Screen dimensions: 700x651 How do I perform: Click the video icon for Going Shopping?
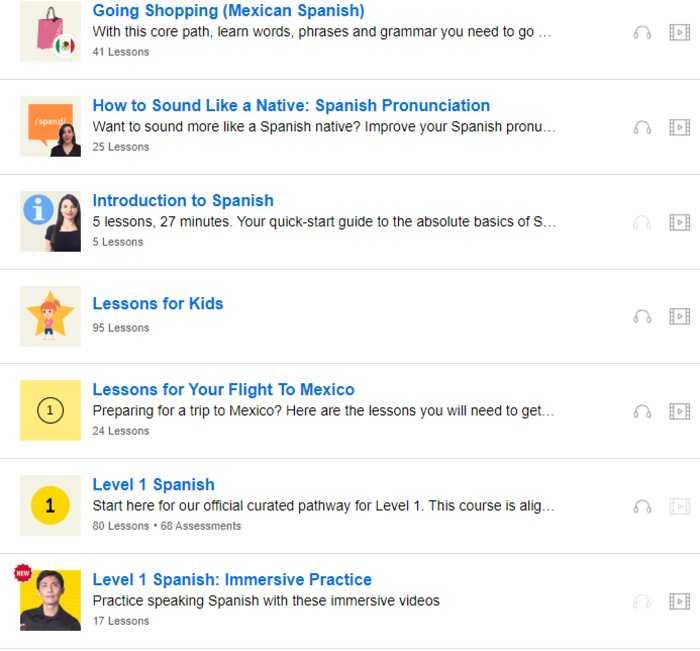click(x=679, y=33)
